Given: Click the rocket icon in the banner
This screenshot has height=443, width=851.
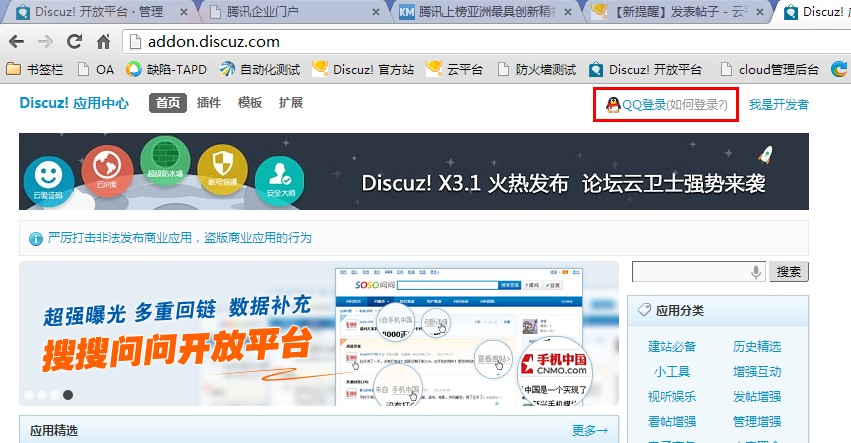Looking at the screenshot, I should tap(766, 155).
